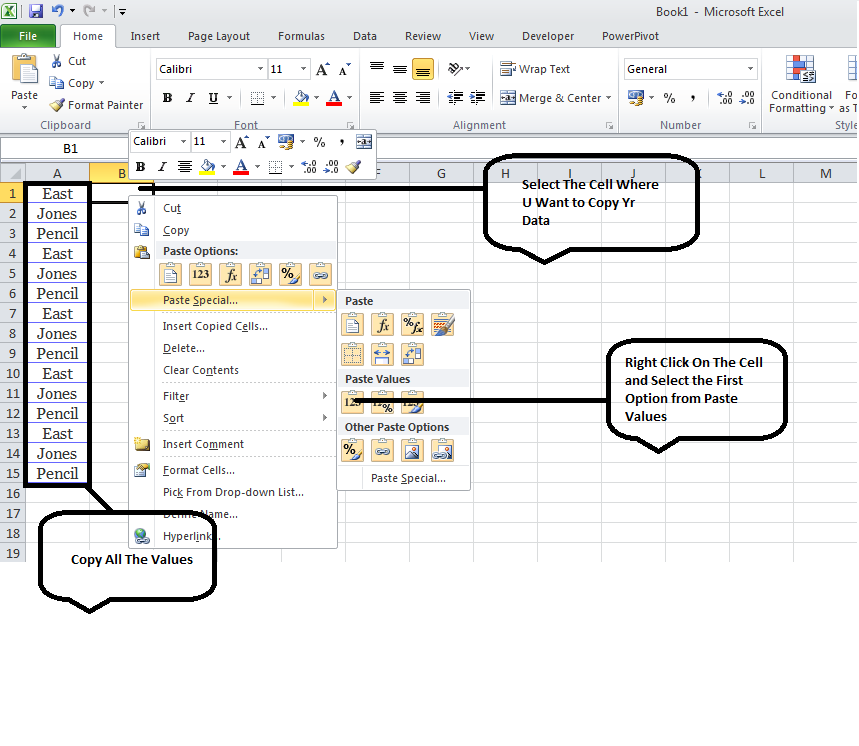Toggle italic formatting
The width and height of the screenshot is (859, 746).
[188, 98]
